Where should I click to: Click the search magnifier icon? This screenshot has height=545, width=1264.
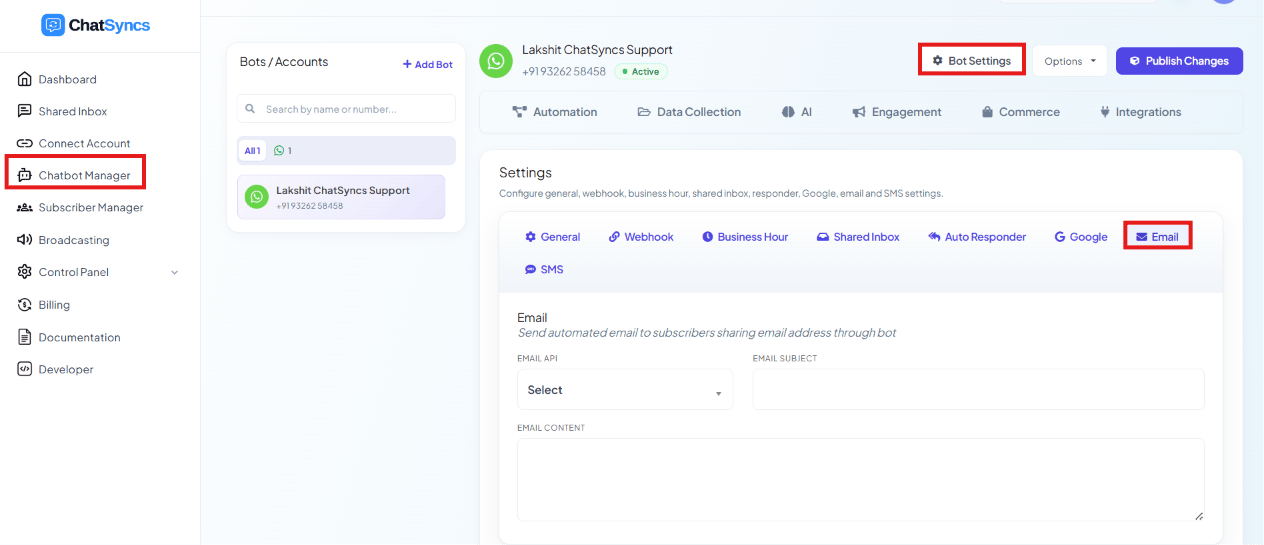252,109
